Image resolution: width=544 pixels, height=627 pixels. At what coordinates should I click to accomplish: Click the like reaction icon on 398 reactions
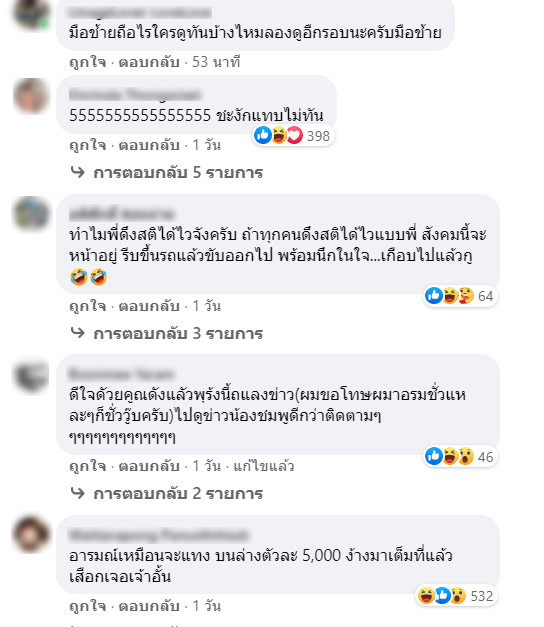(263, 136)
